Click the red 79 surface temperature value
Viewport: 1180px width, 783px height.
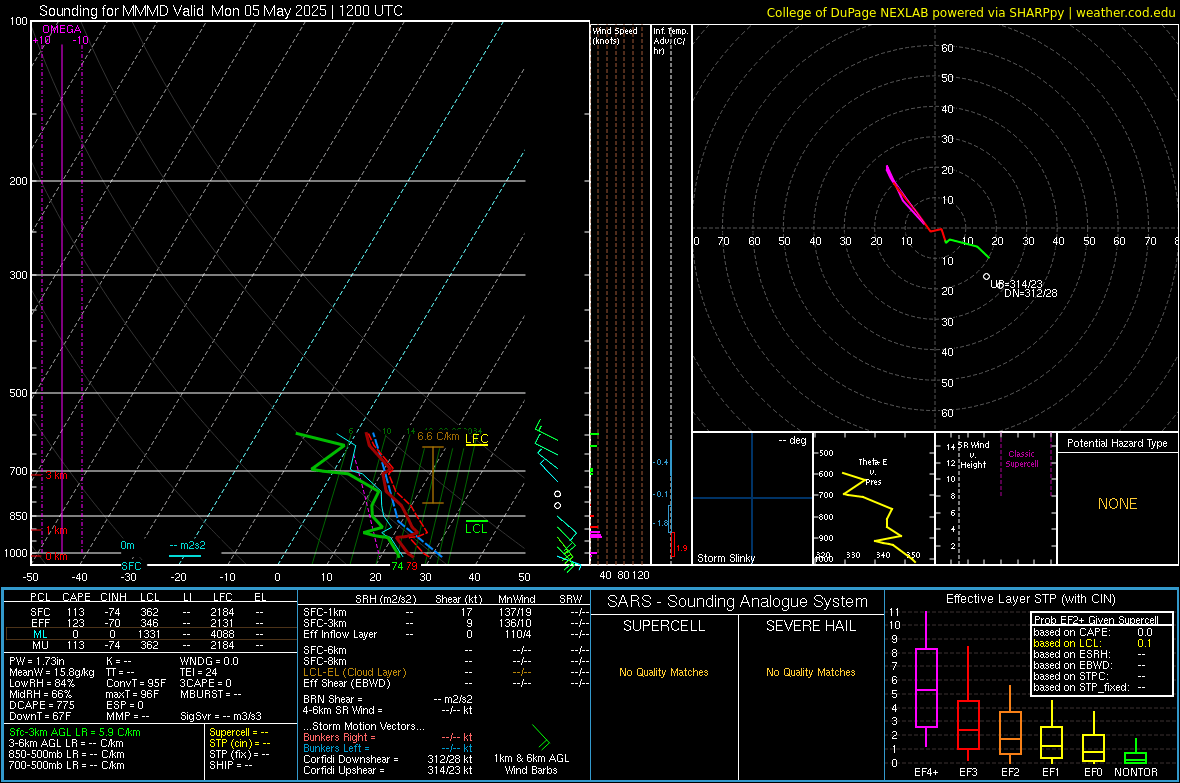pos(412,566)
